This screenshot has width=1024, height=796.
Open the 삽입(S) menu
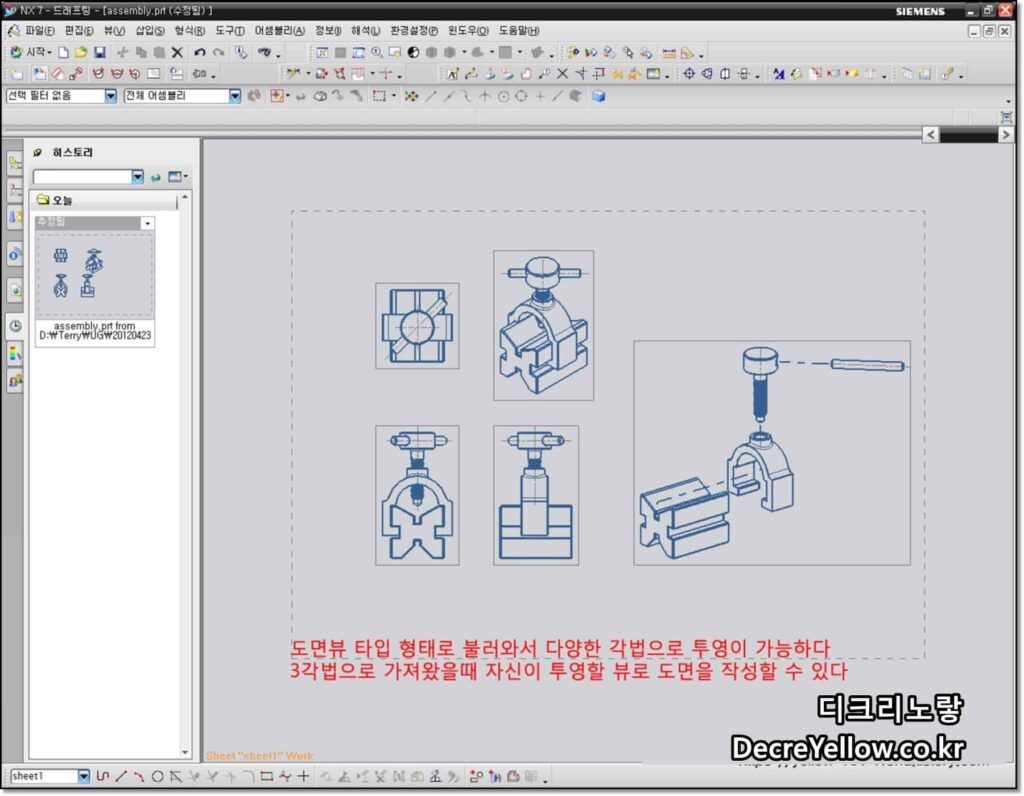click(150, 31)
